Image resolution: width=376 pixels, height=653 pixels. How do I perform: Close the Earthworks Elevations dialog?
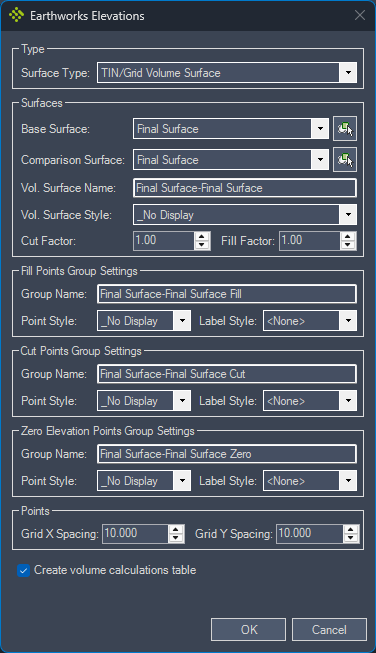(360, 15)
